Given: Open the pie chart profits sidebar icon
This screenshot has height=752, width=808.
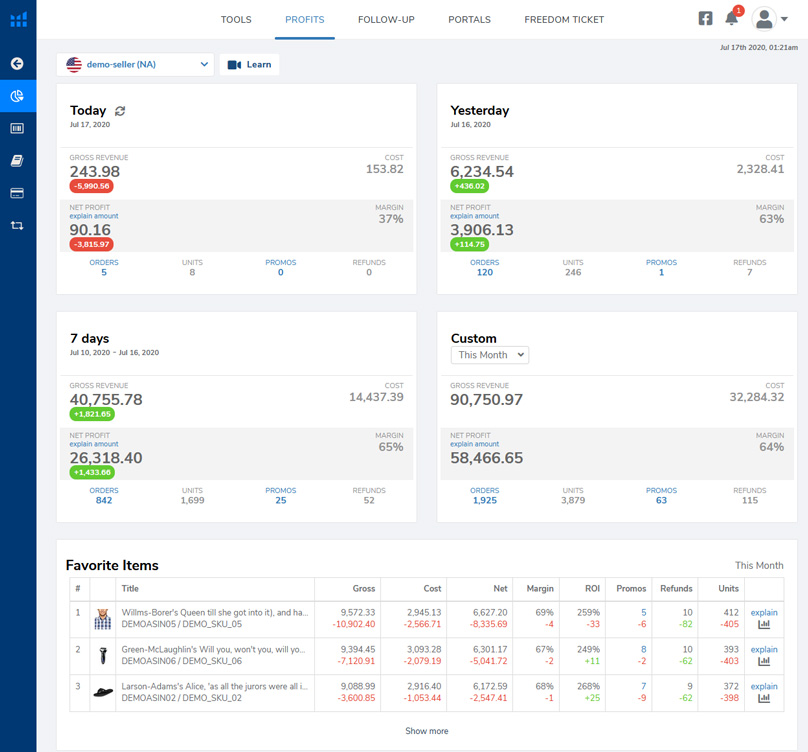Looking at the screenshot, I should [x=17, y=96].
